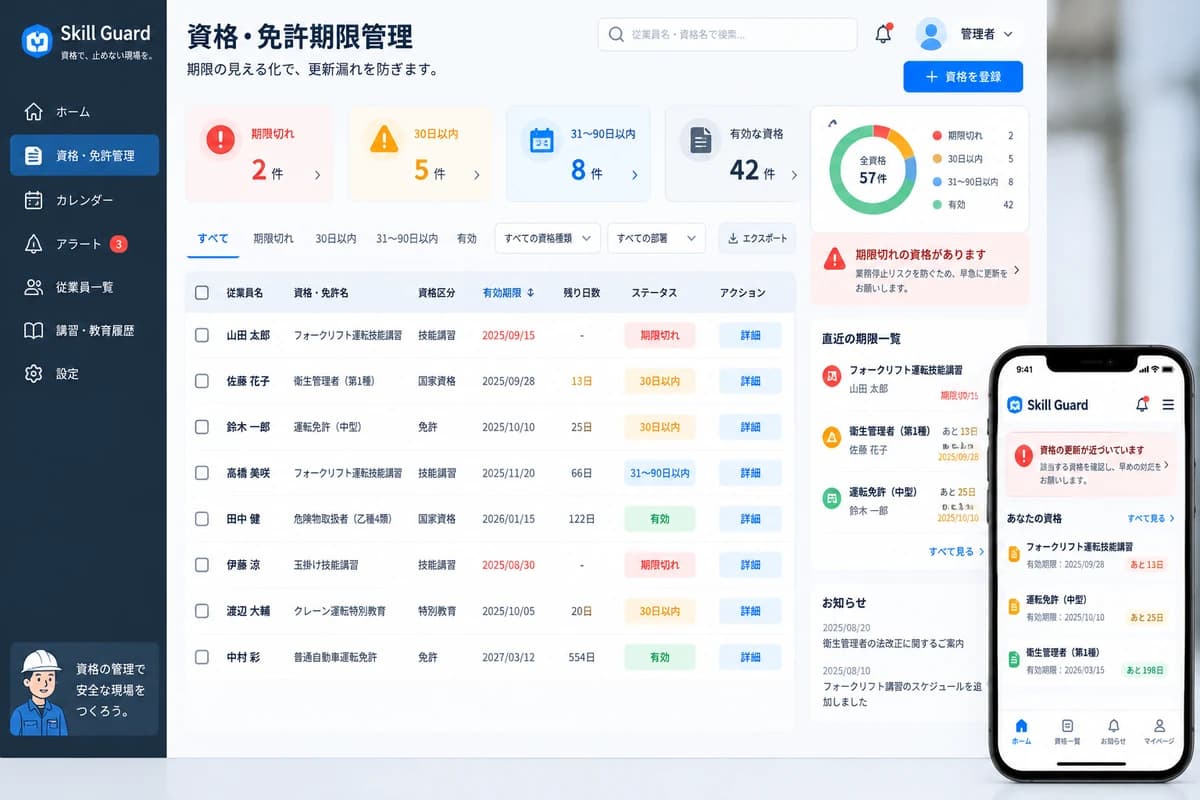Click the chevron on 期限切れ 2件 card

click(x=318, y=175)
